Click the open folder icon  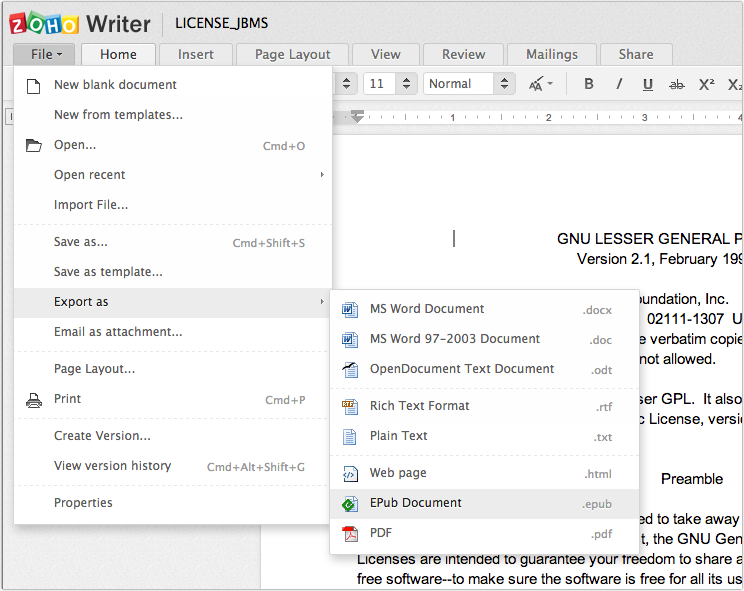33,145
